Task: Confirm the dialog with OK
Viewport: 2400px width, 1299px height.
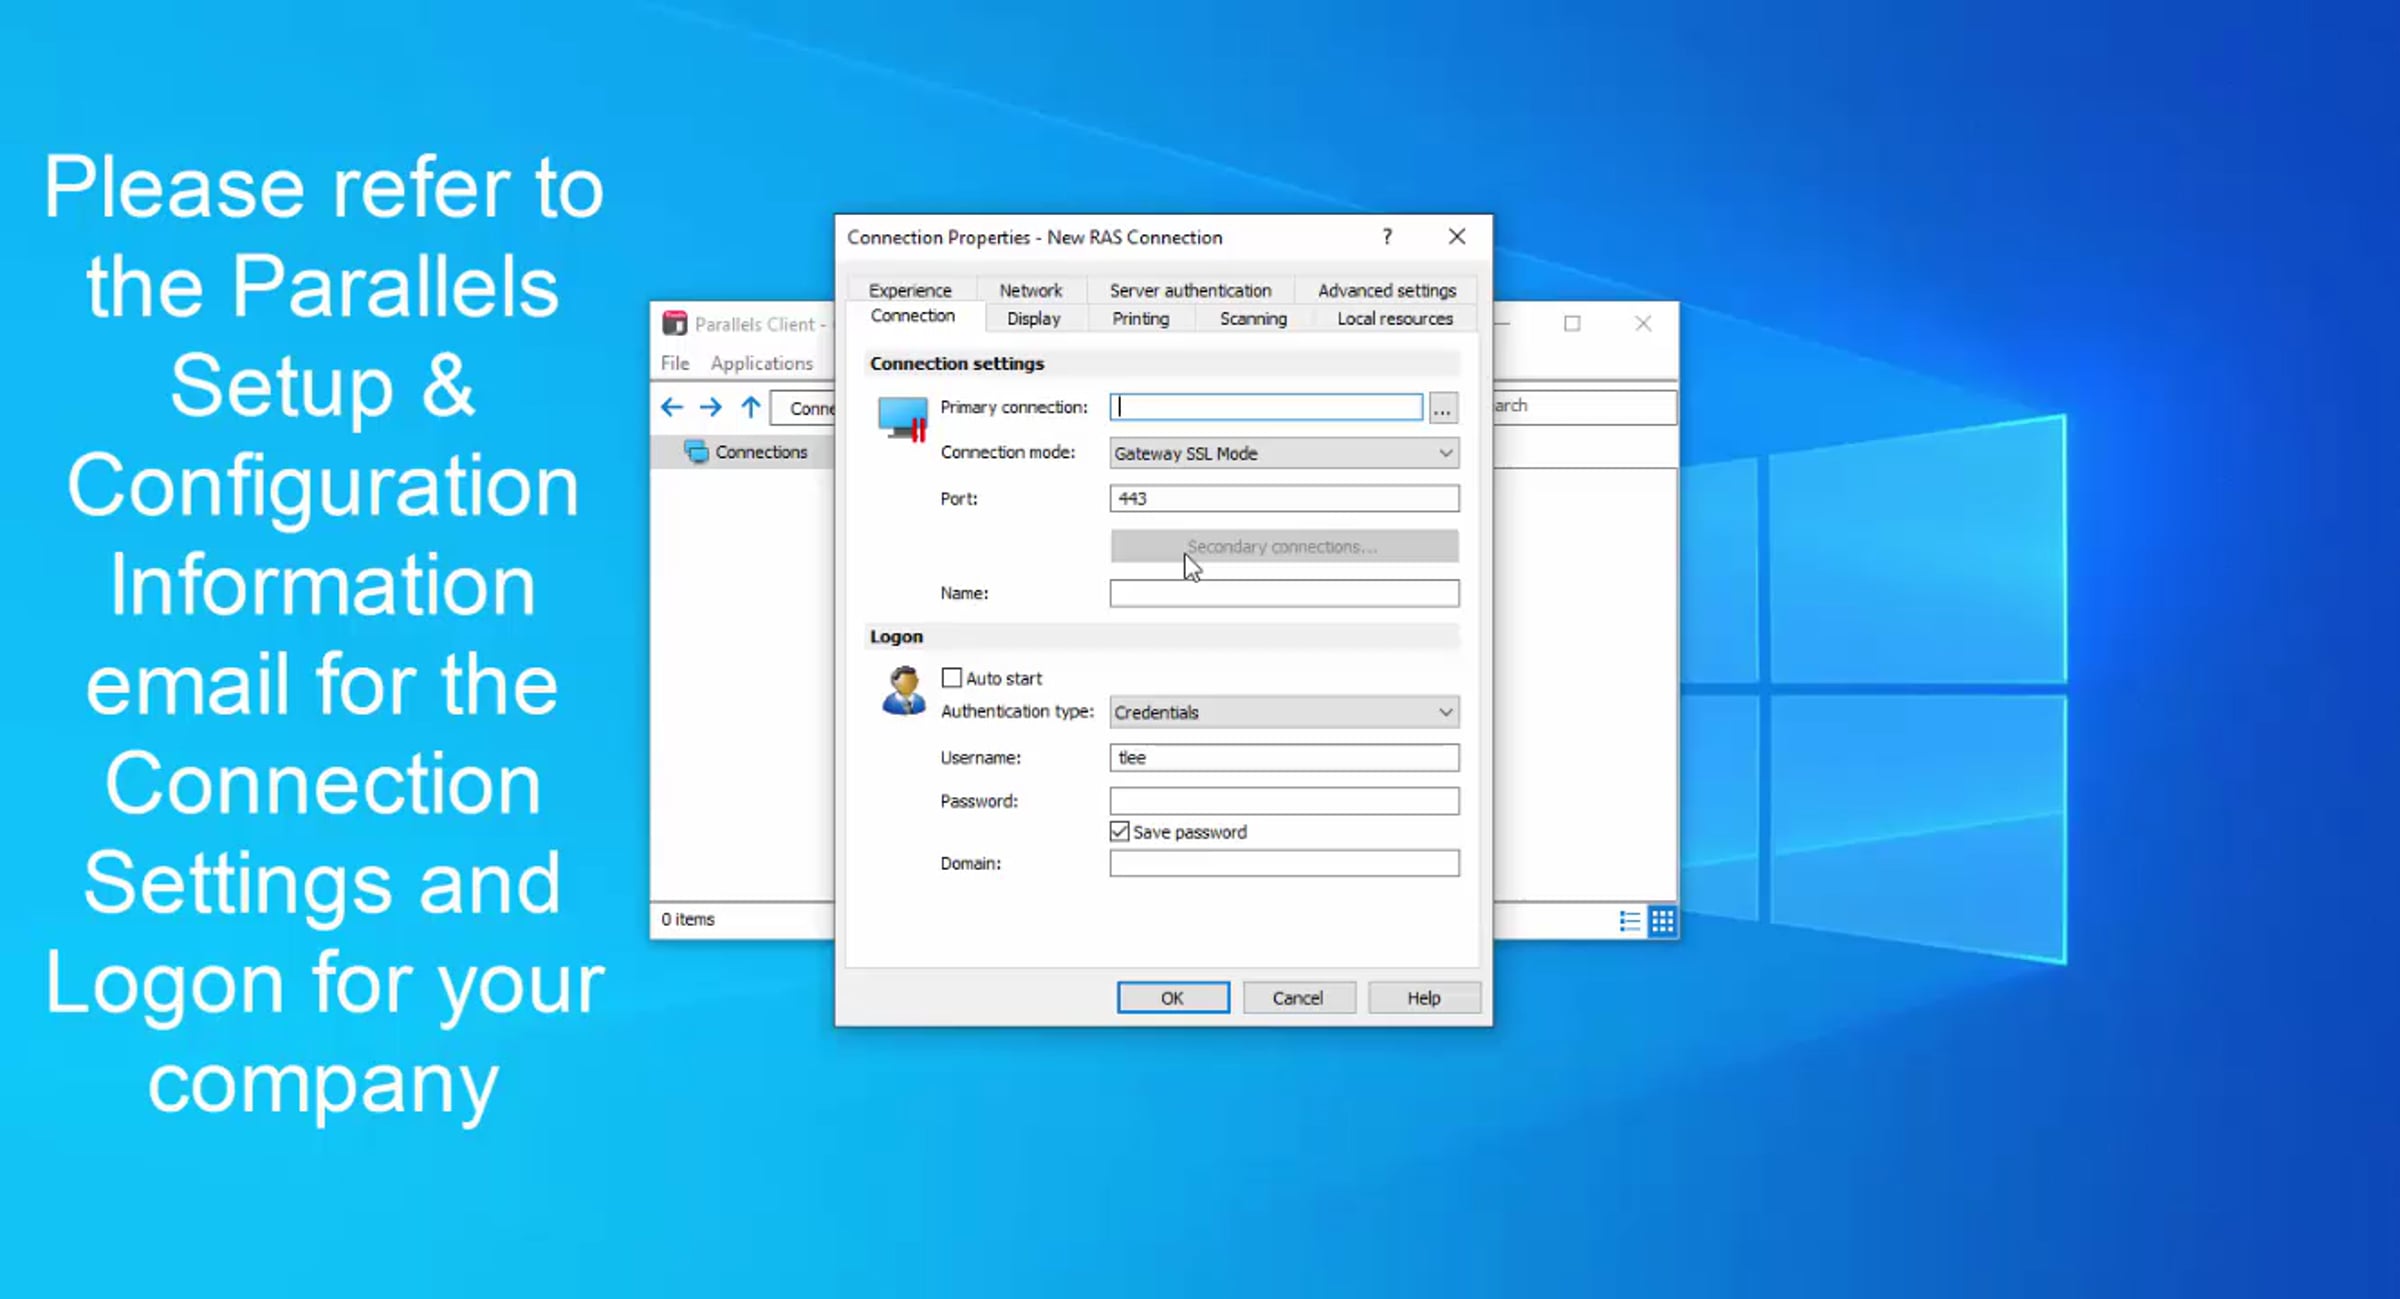Action: click(x=1173, y=998)
